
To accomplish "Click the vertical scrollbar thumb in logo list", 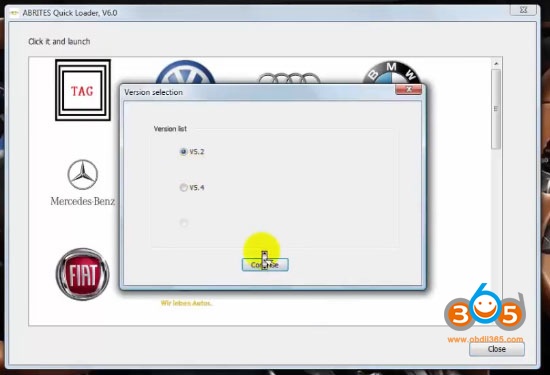I will click(x=496, y=109).
